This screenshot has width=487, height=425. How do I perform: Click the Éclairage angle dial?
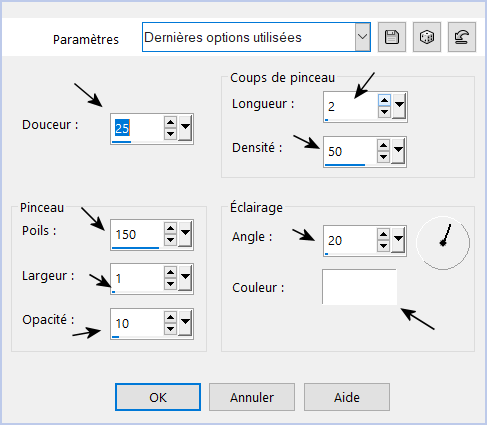443,243
